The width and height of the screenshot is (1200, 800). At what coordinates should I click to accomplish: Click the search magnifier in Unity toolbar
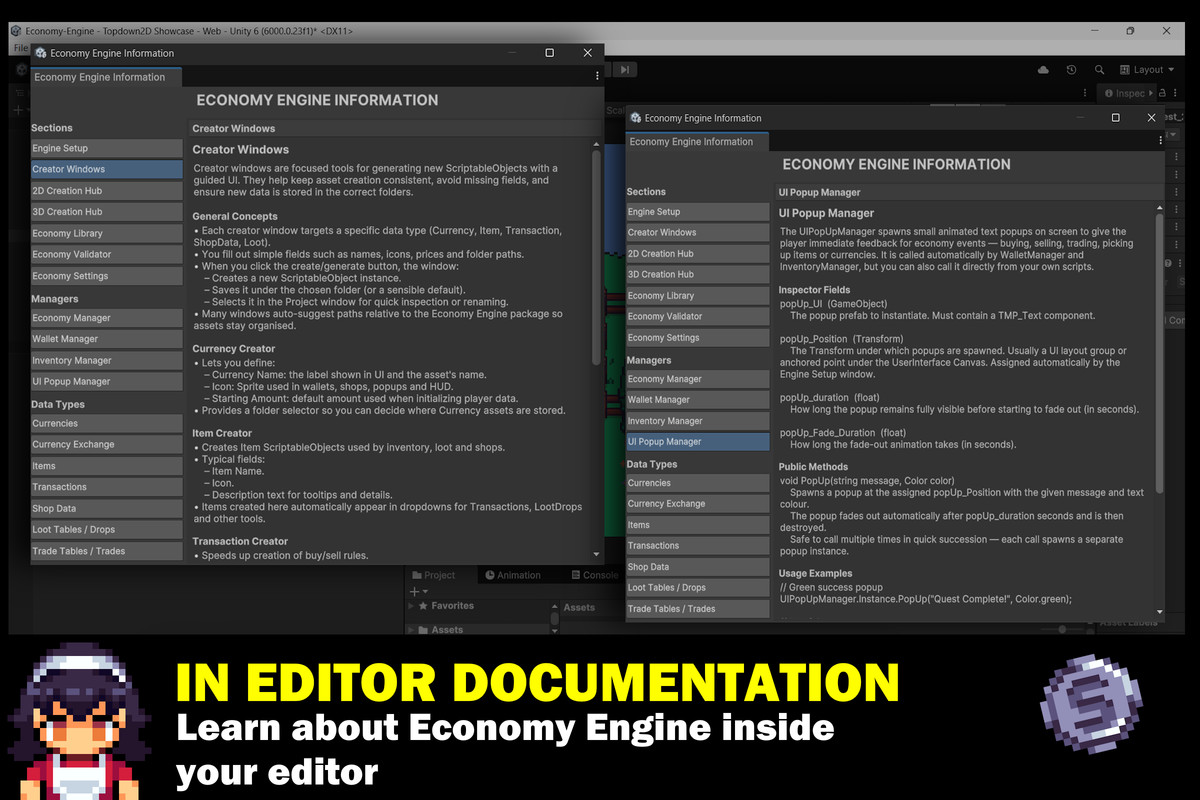pos(1099,70)
